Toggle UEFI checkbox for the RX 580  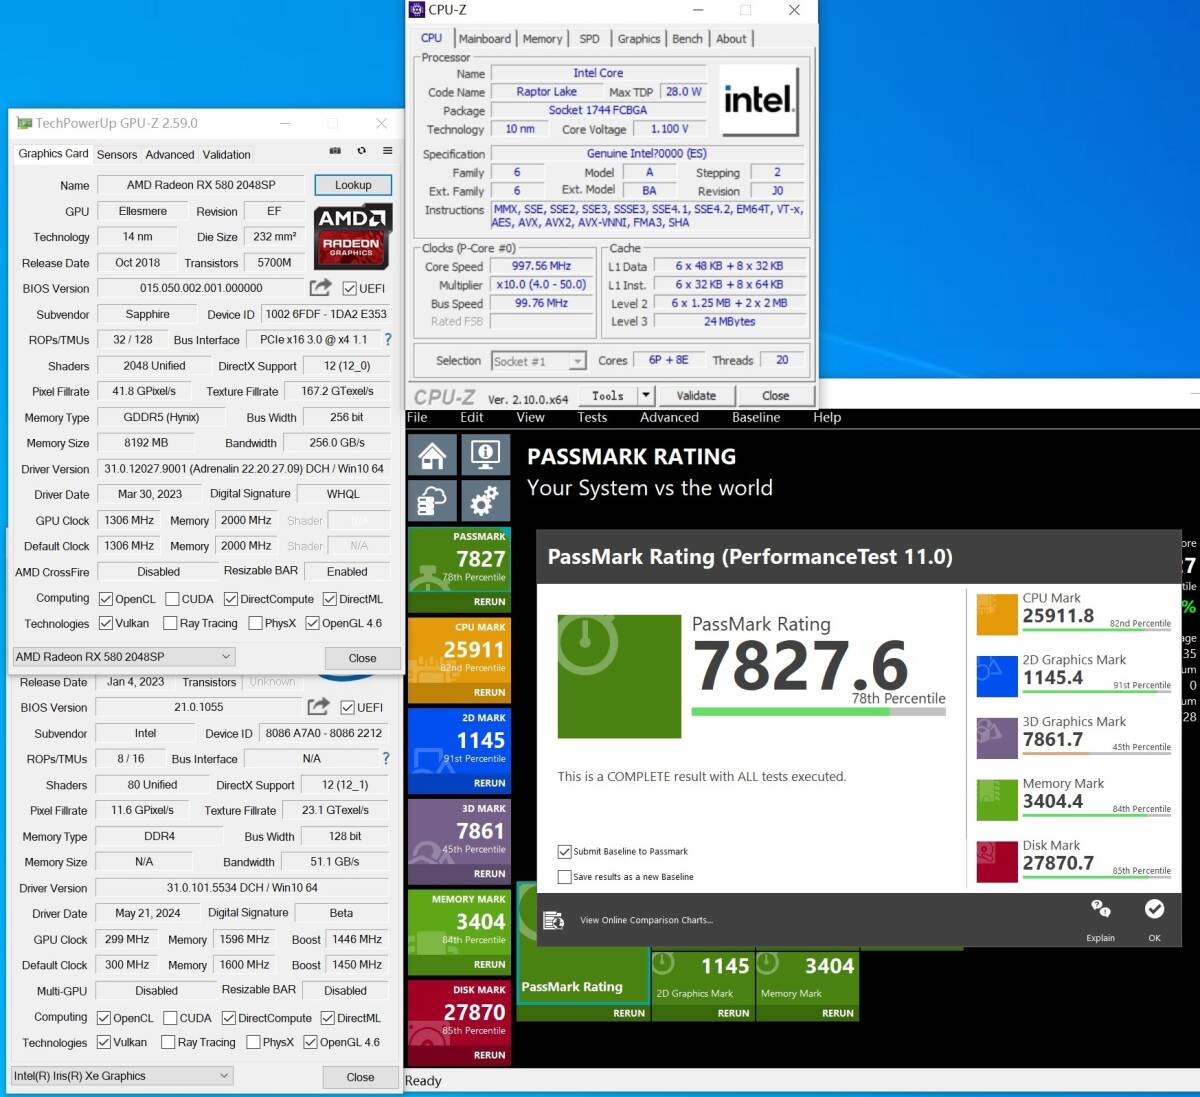(x=349, y=288)
